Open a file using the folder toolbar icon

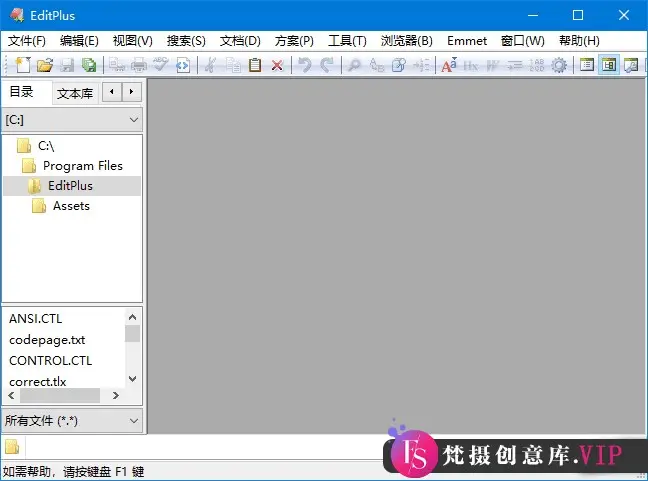(45, 65)
